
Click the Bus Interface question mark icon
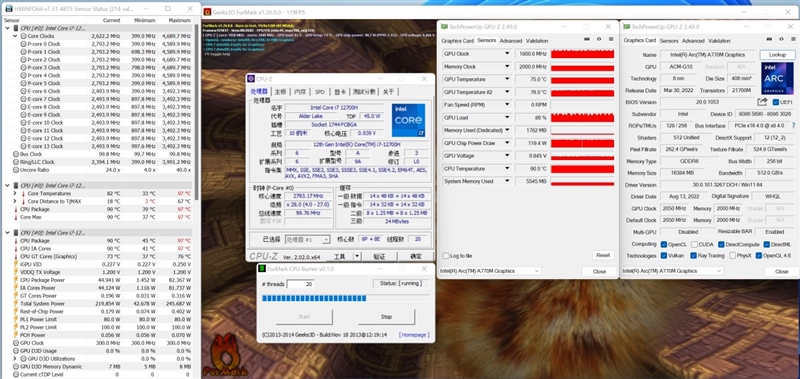coord(793,125)
